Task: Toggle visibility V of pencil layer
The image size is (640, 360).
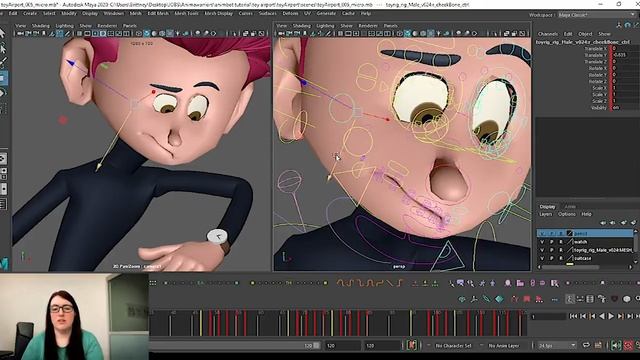Action: [542, 233]
